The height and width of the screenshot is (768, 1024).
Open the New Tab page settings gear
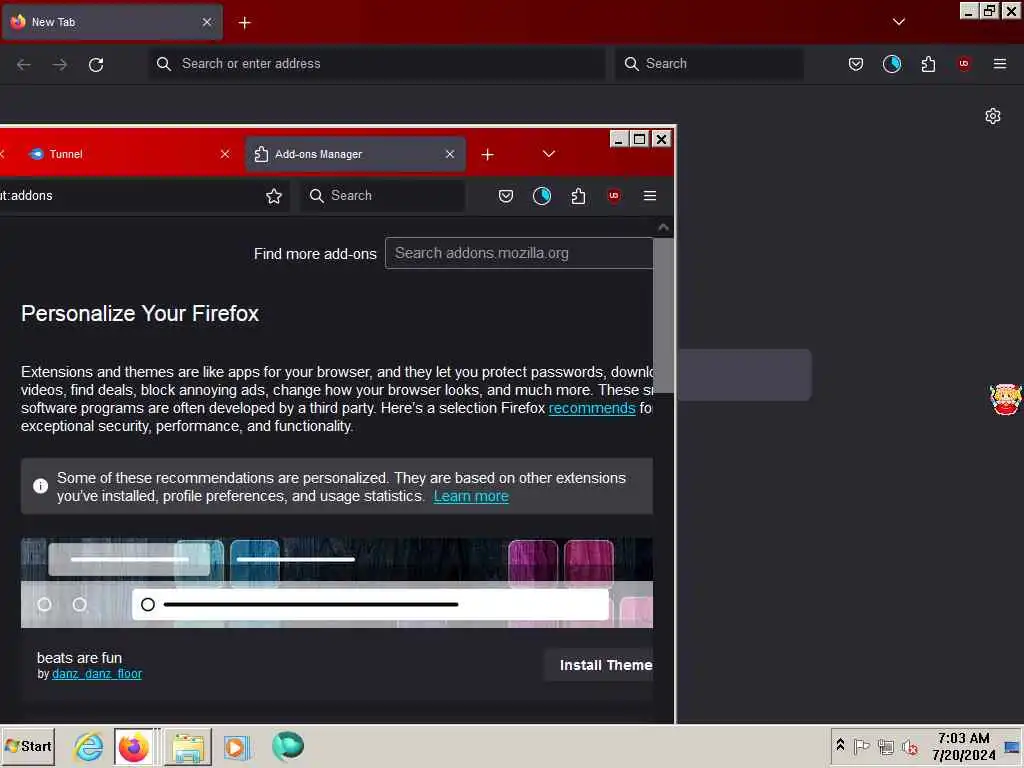(x=993, y=116)
